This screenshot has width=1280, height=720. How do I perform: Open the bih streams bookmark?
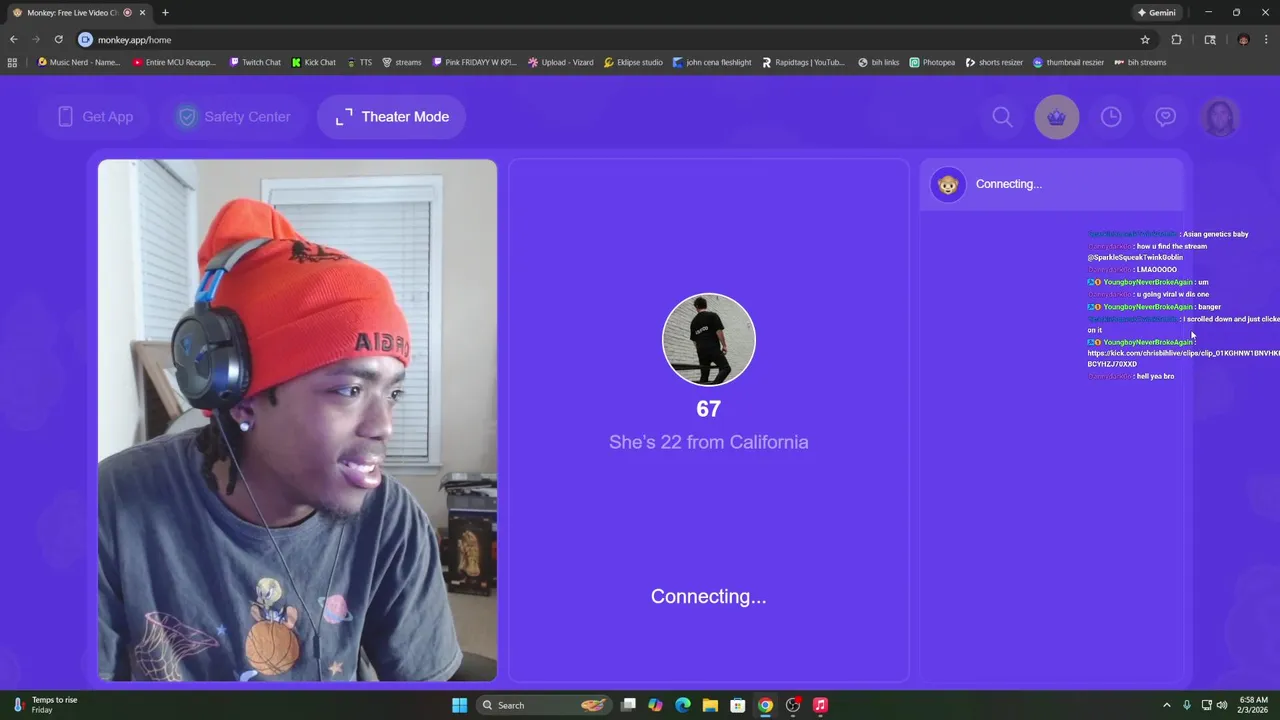pos(1140,62)
